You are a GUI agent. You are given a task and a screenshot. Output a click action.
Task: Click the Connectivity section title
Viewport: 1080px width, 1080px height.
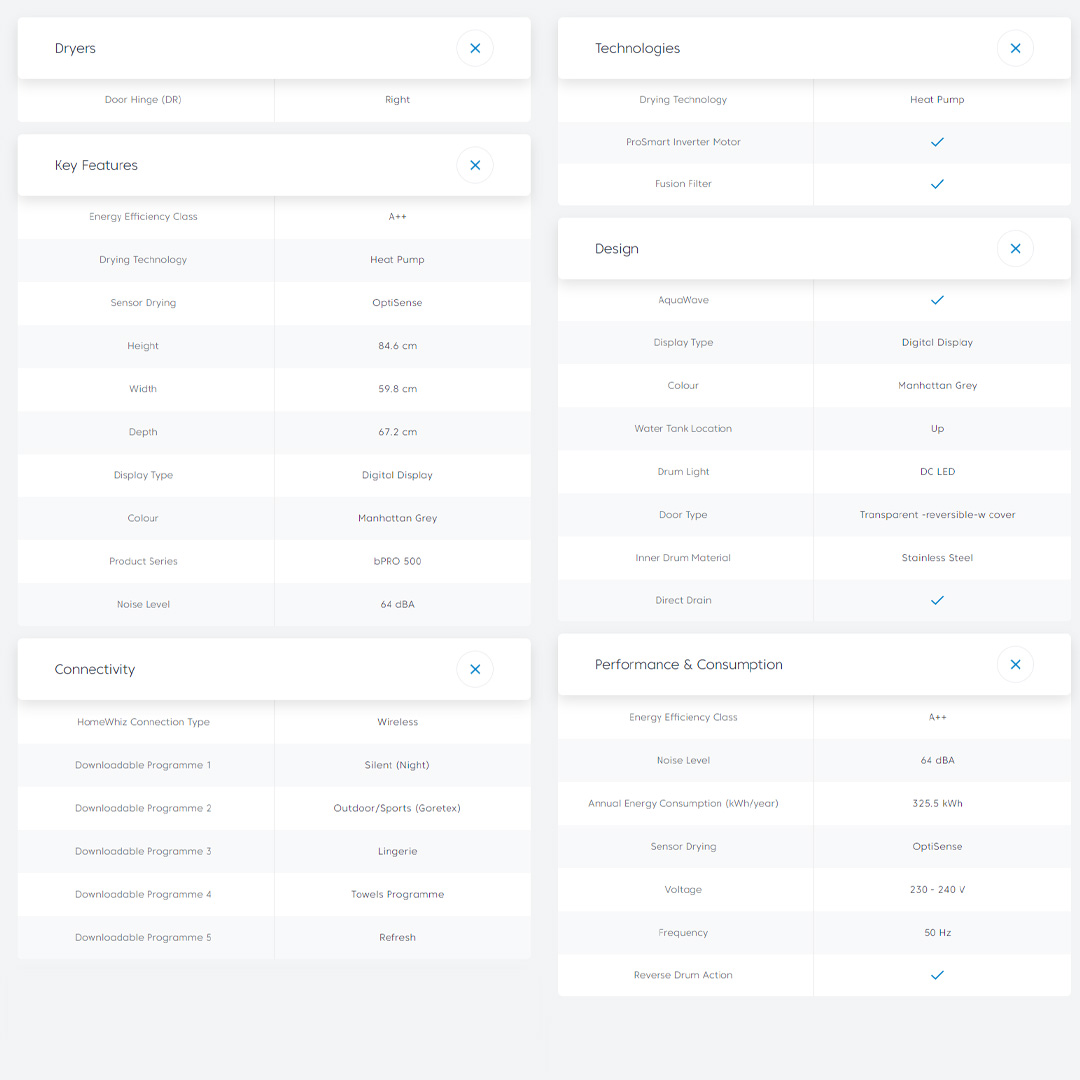pyautogui.click(x=95, y=669)
